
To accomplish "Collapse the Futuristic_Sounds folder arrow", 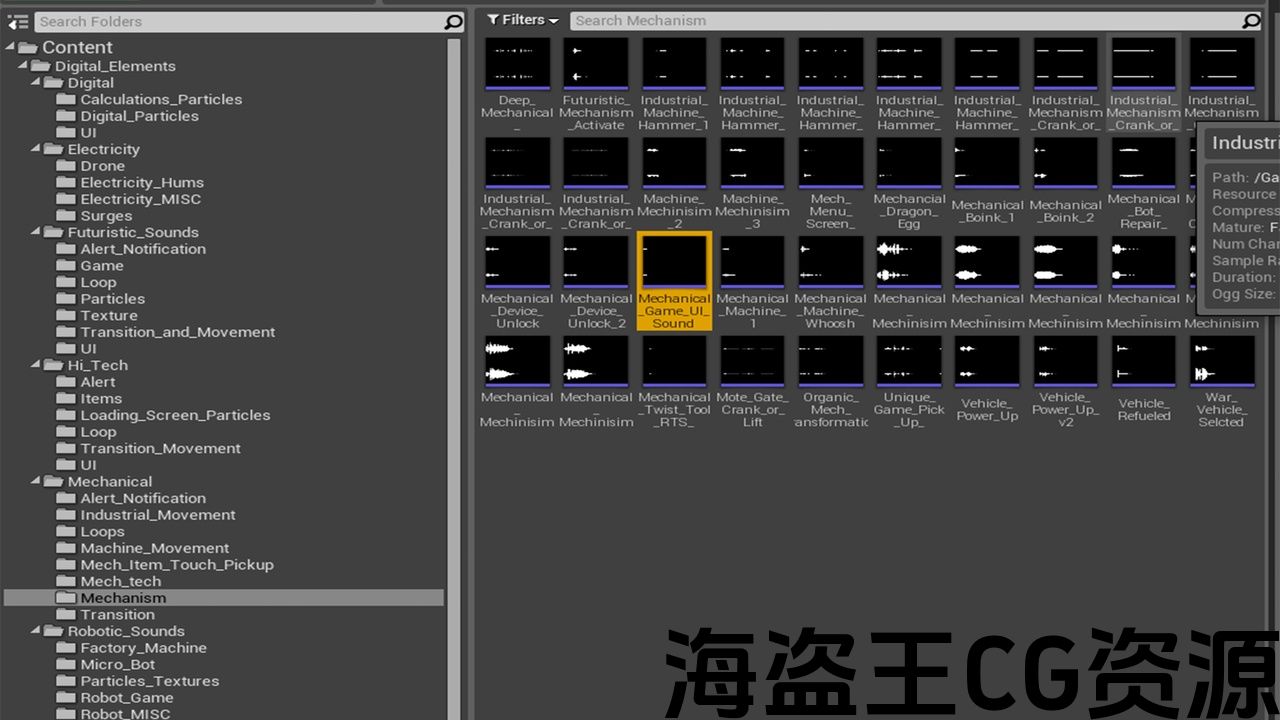I will click(37, 232).
